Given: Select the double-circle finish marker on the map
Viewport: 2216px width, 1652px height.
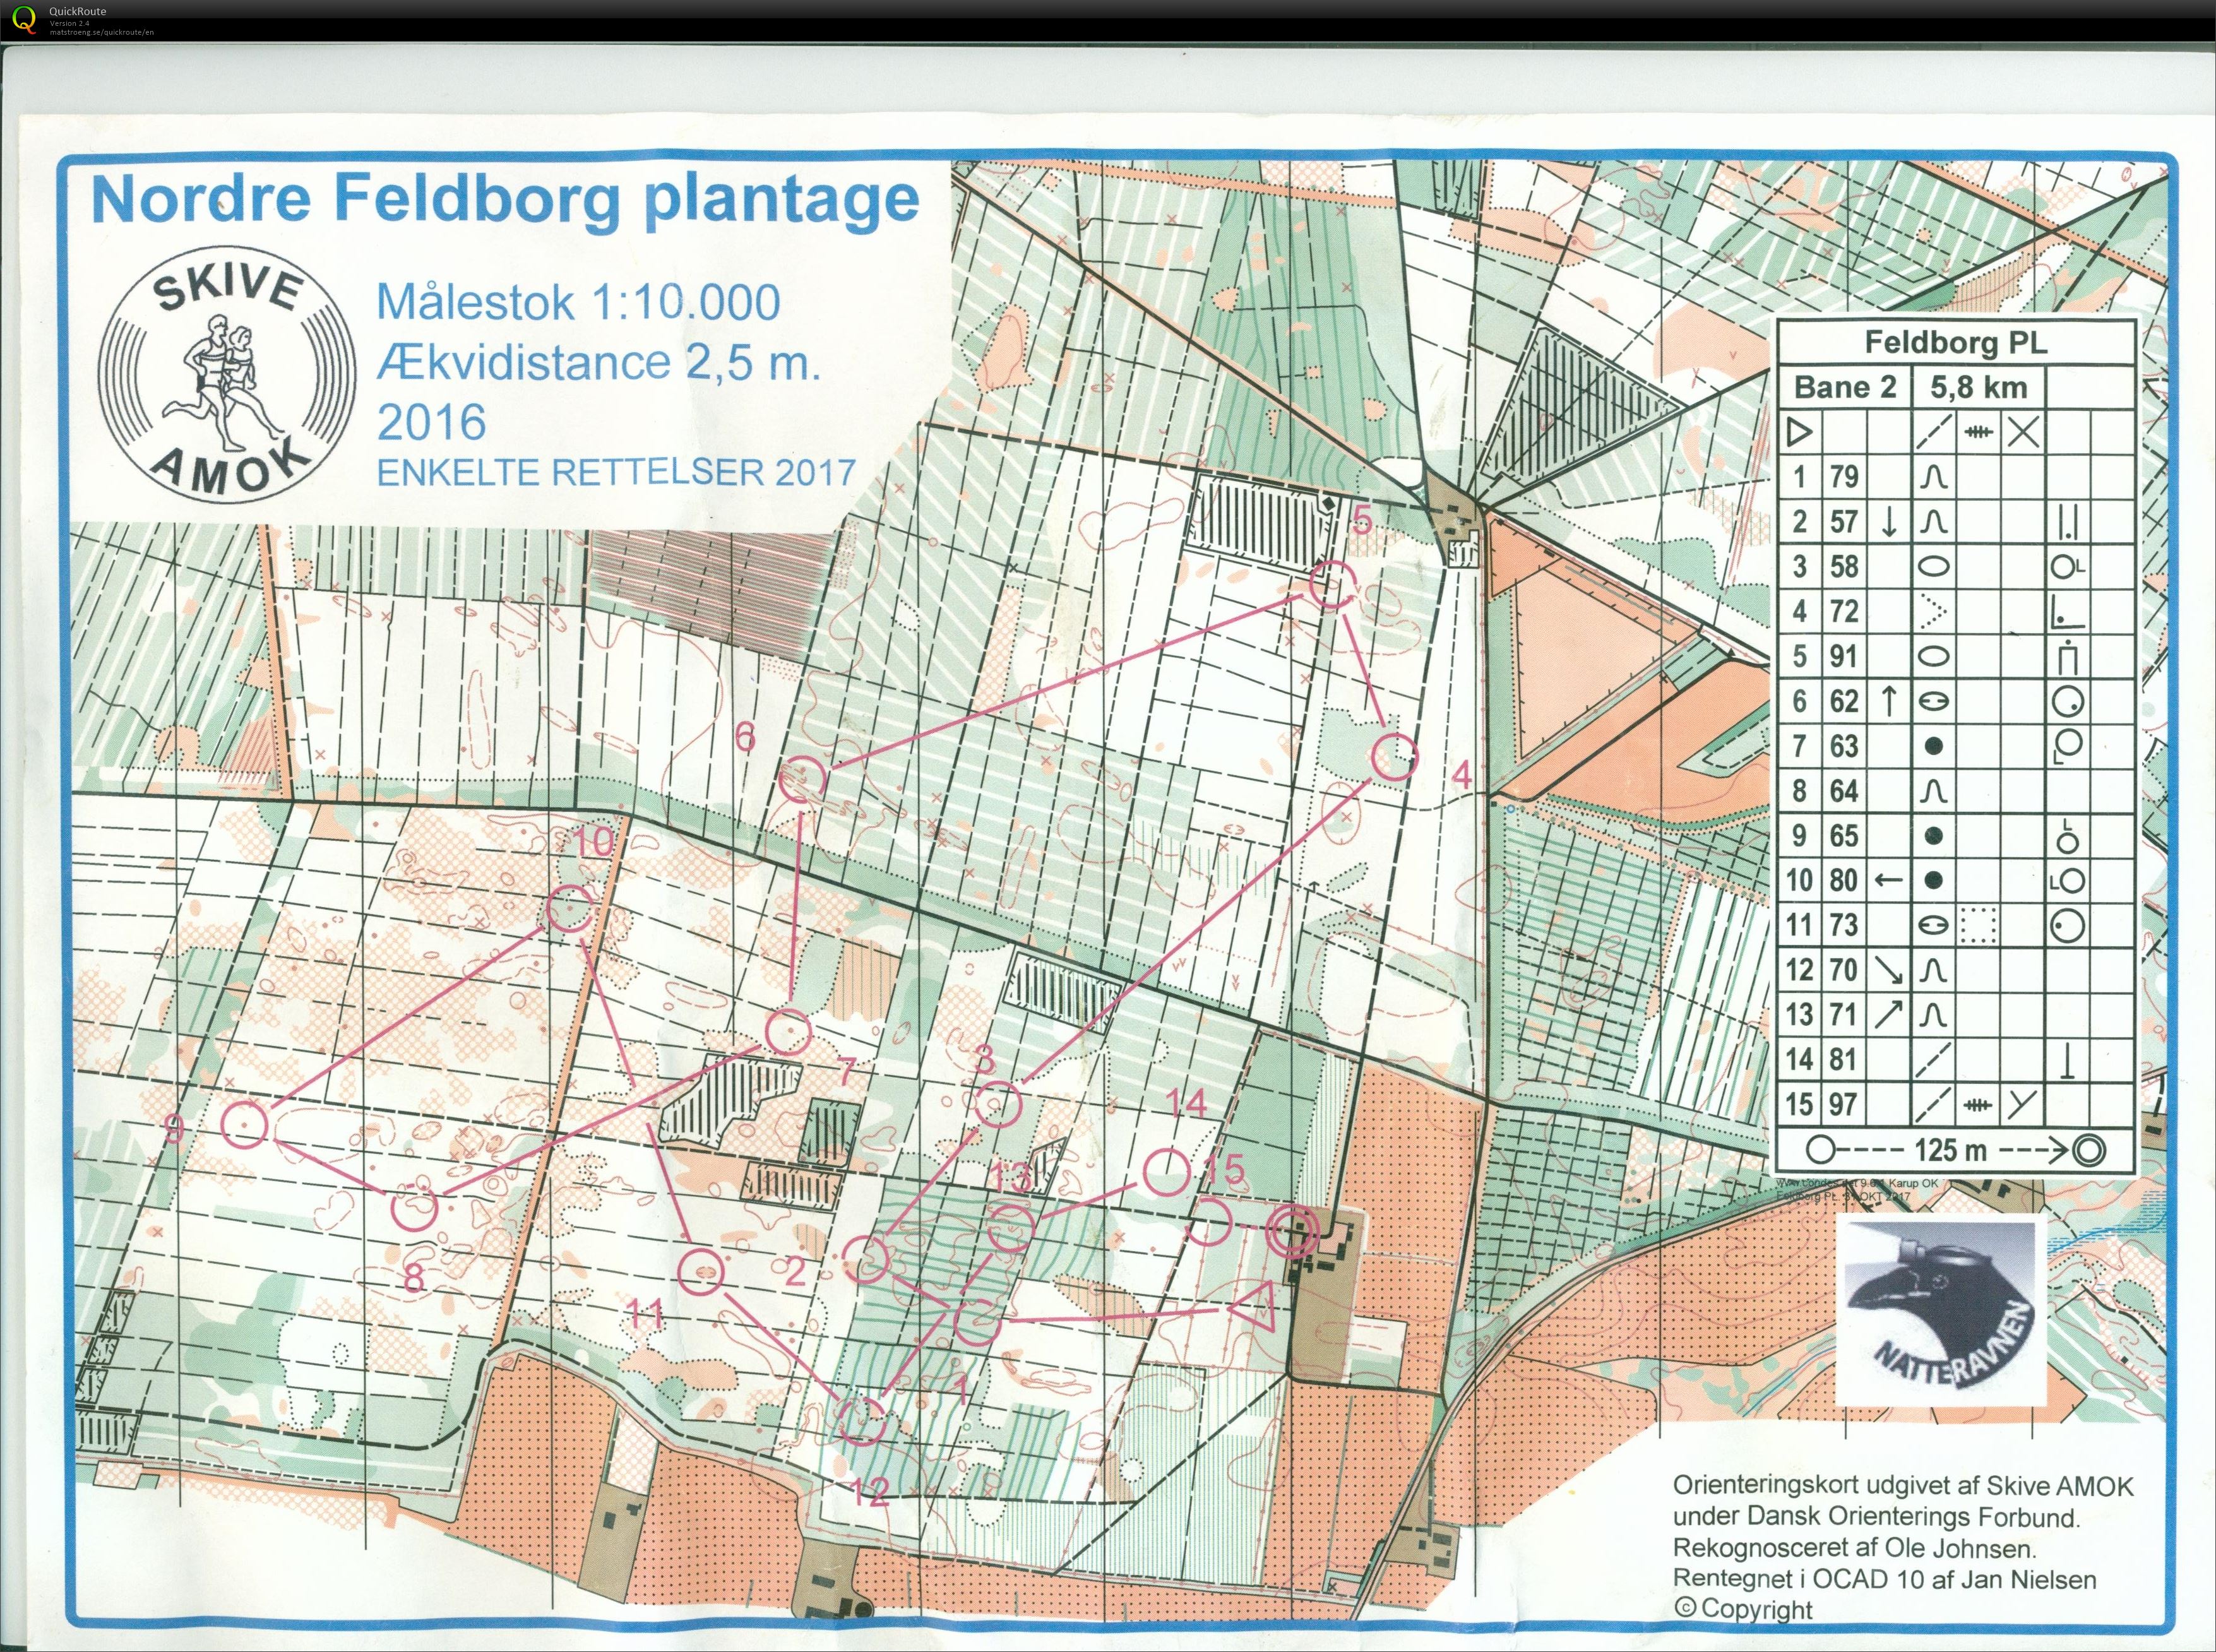Looking at the screenshot, I should (1292, 1231).
